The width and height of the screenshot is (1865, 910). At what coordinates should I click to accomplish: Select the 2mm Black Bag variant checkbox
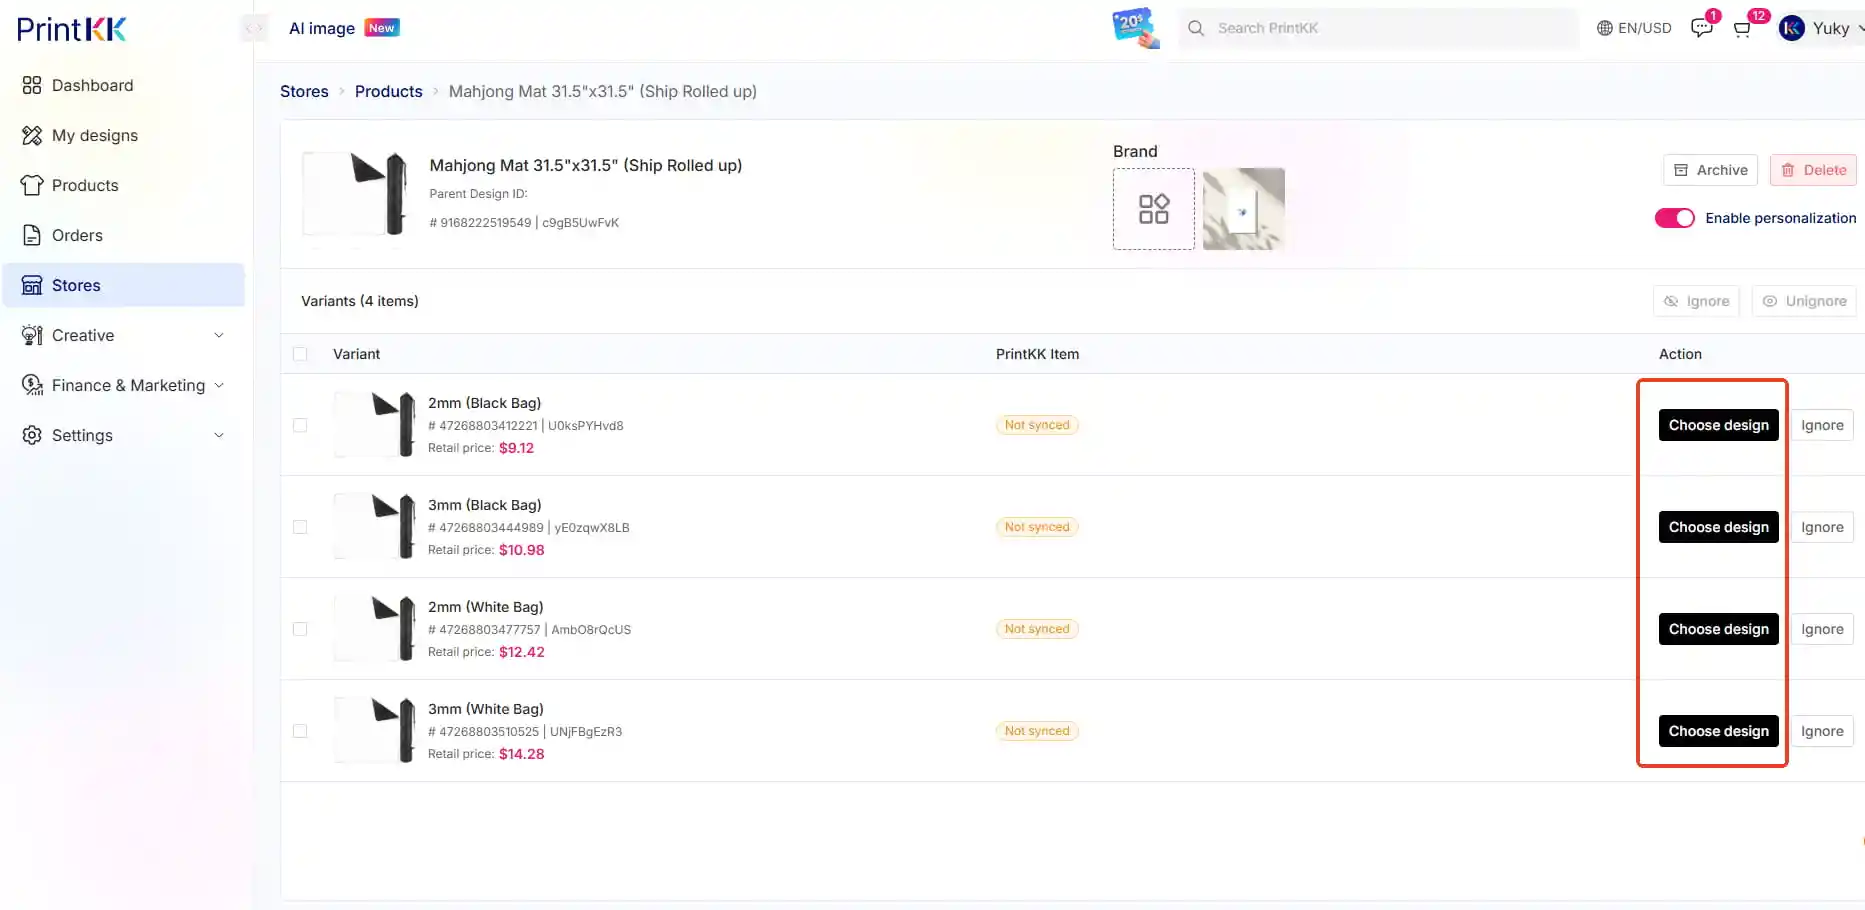click(x=300, y=424)
